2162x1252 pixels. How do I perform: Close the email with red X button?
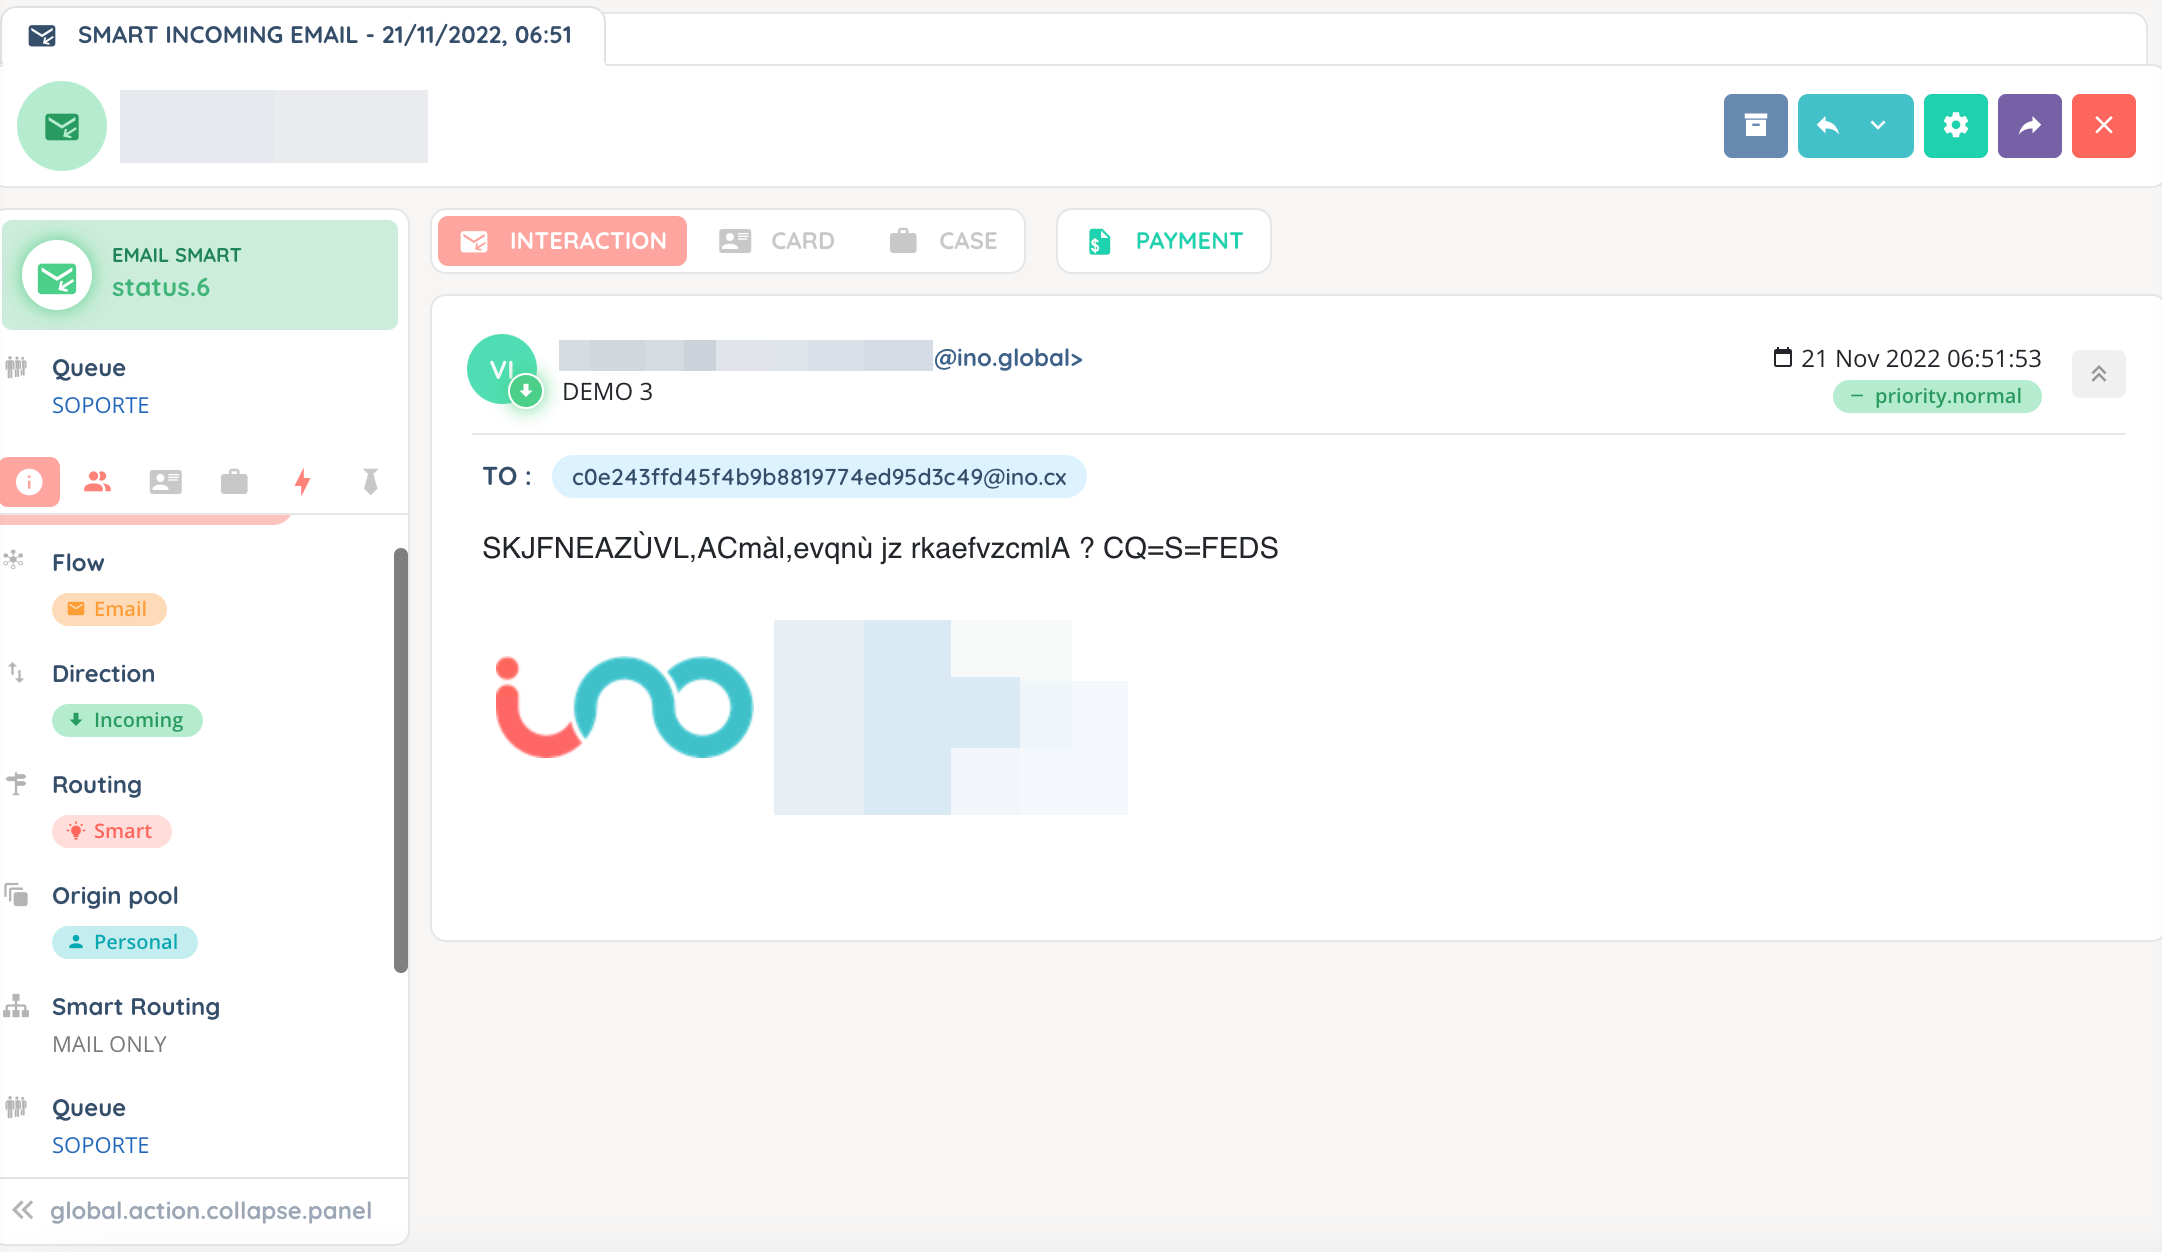[2103, 126]
